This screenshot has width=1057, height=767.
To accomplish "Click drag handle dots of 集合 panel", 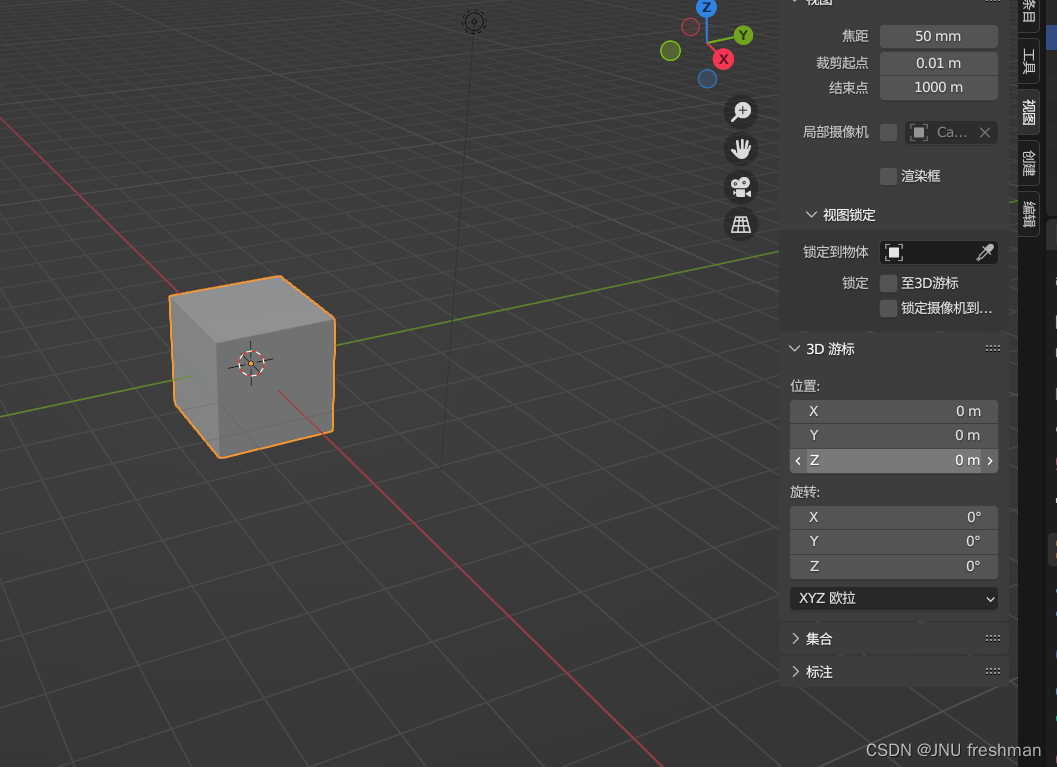I will pyautogui.click(x=992, y=638).
